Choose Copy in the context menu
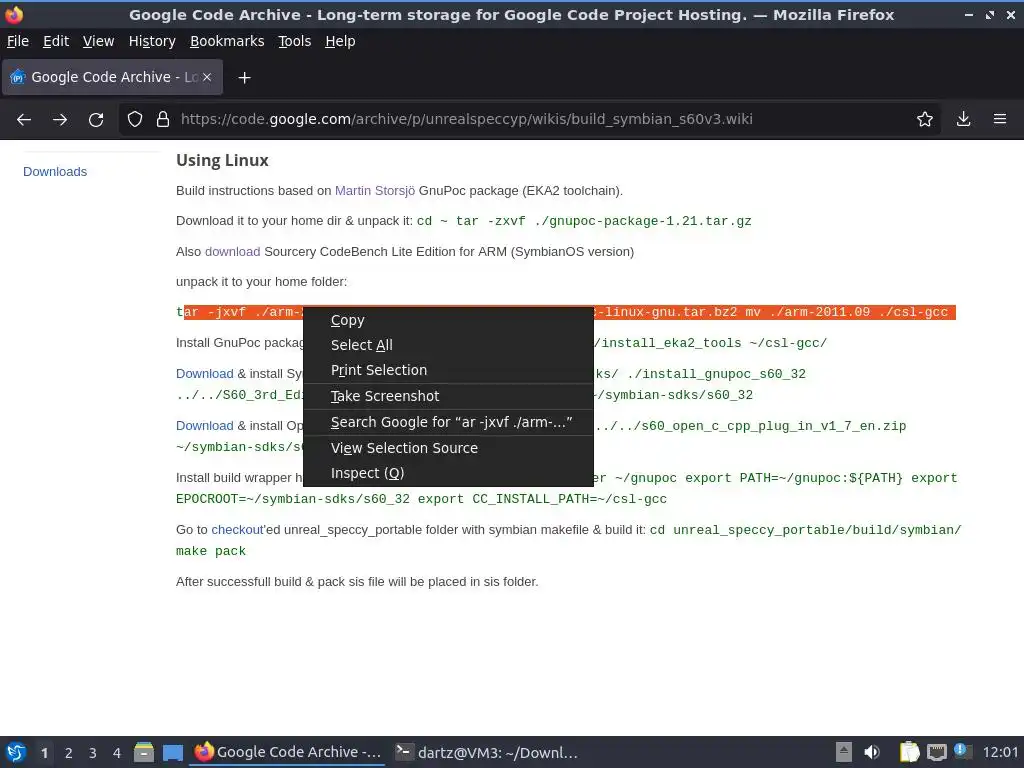 tap(449, 320)
